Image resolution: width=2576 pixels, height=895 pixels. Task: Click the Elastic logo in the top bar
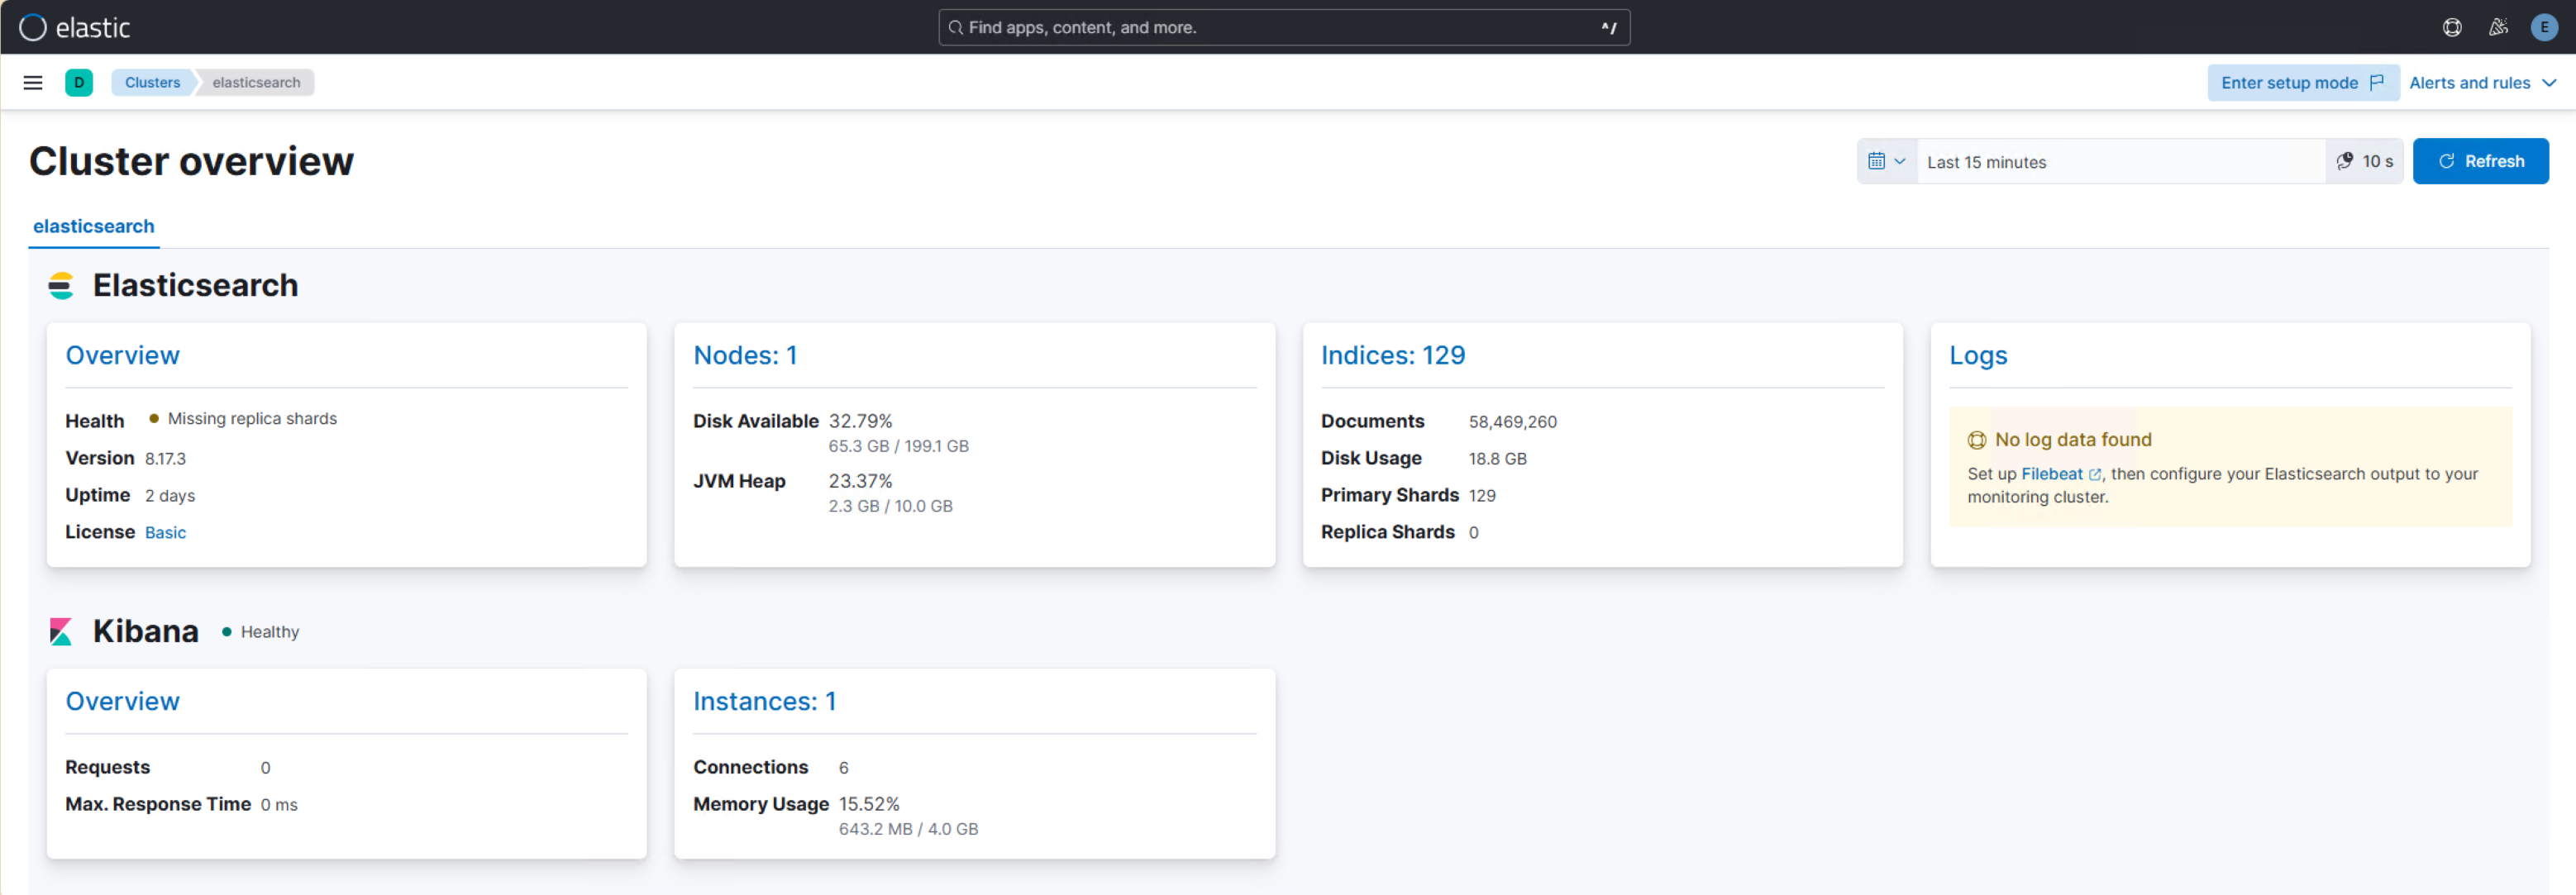click(75, 27)
